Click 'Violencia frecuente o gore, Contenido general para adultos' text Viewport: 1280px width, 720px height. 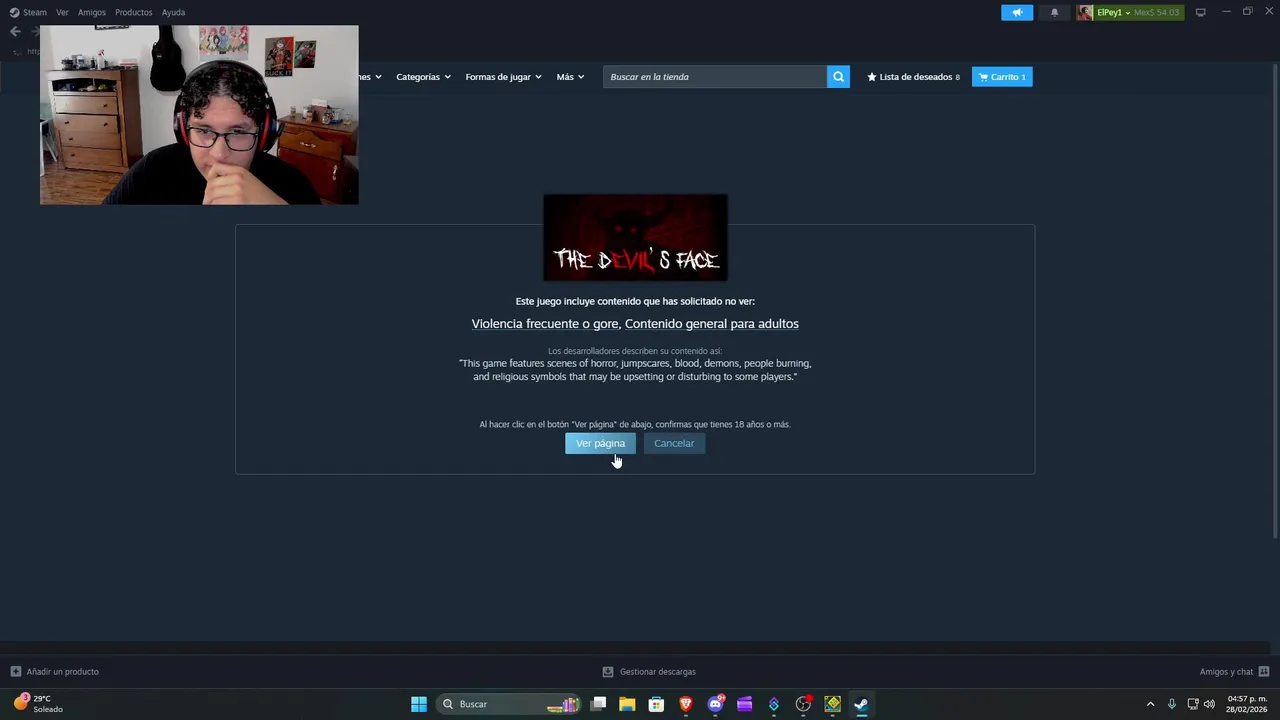point(635,324)
